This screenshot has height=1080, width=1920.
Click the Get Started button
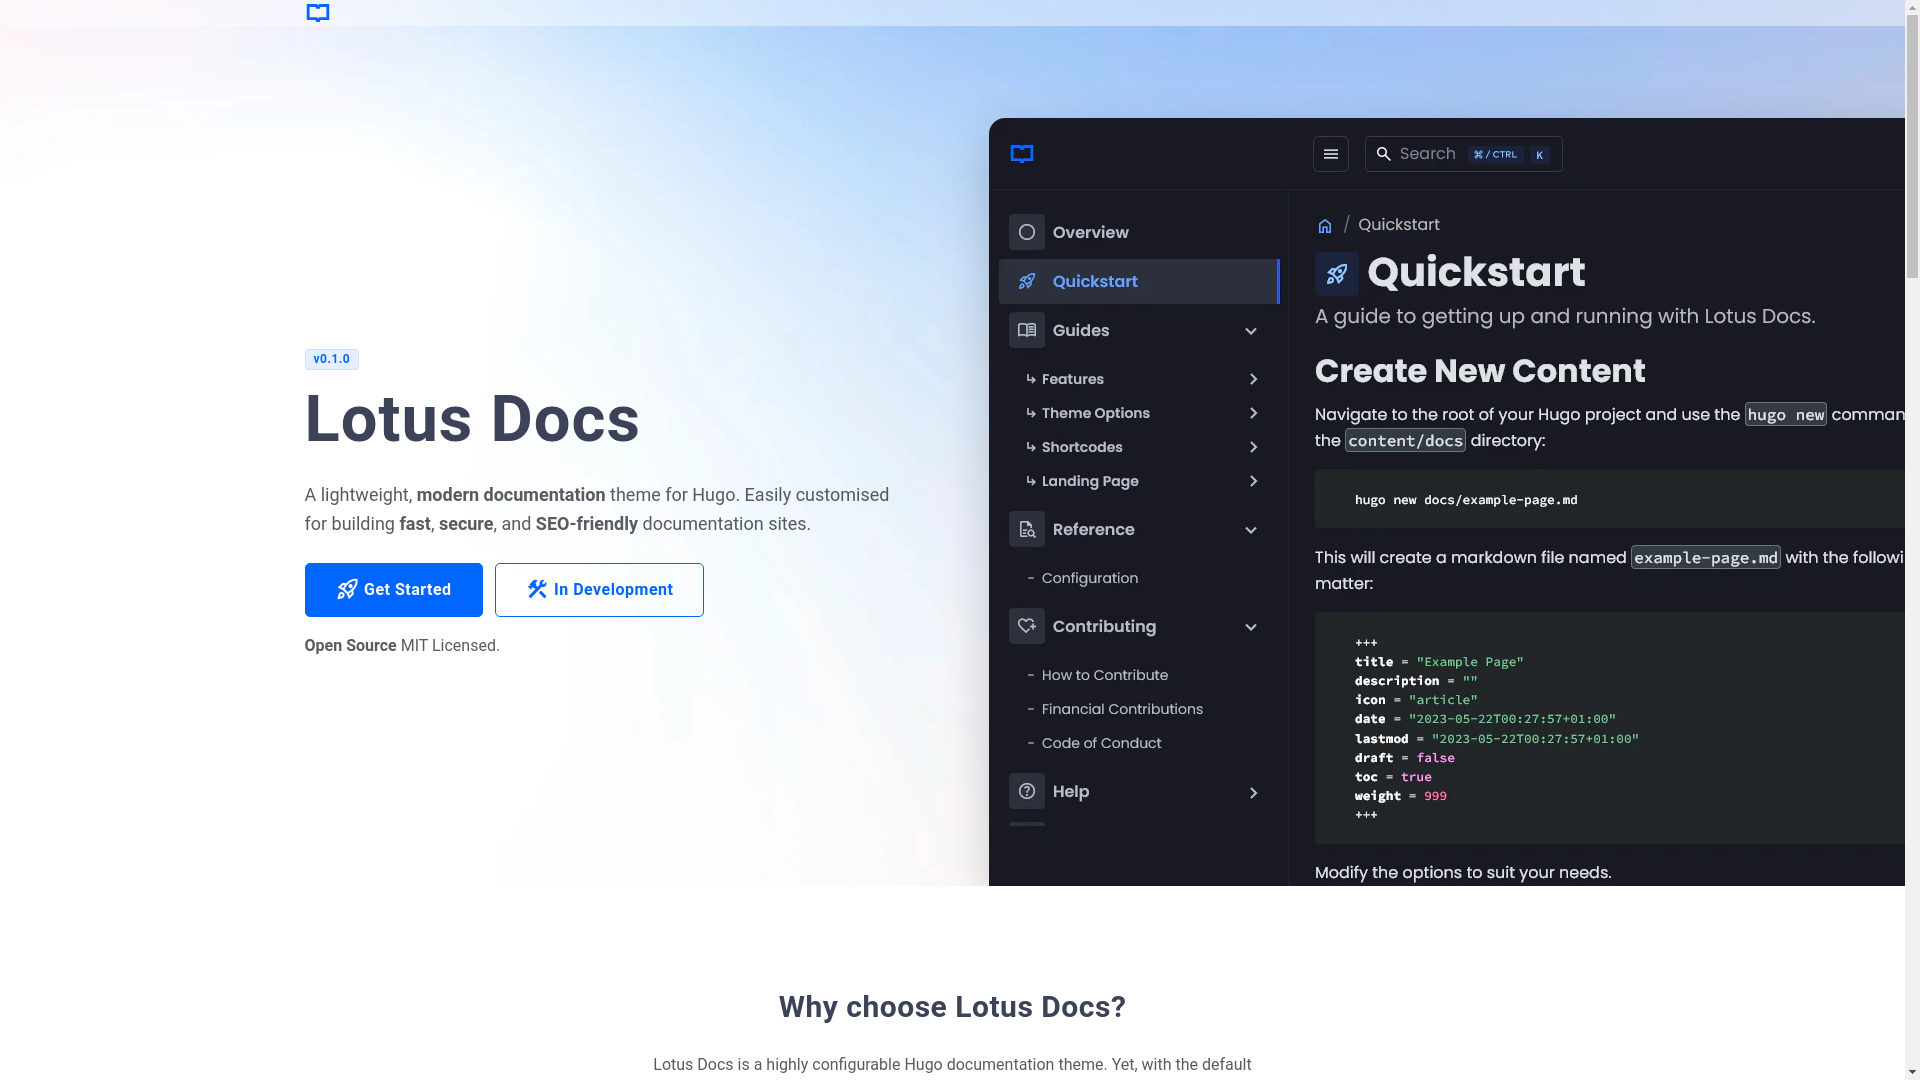[393, 590]
